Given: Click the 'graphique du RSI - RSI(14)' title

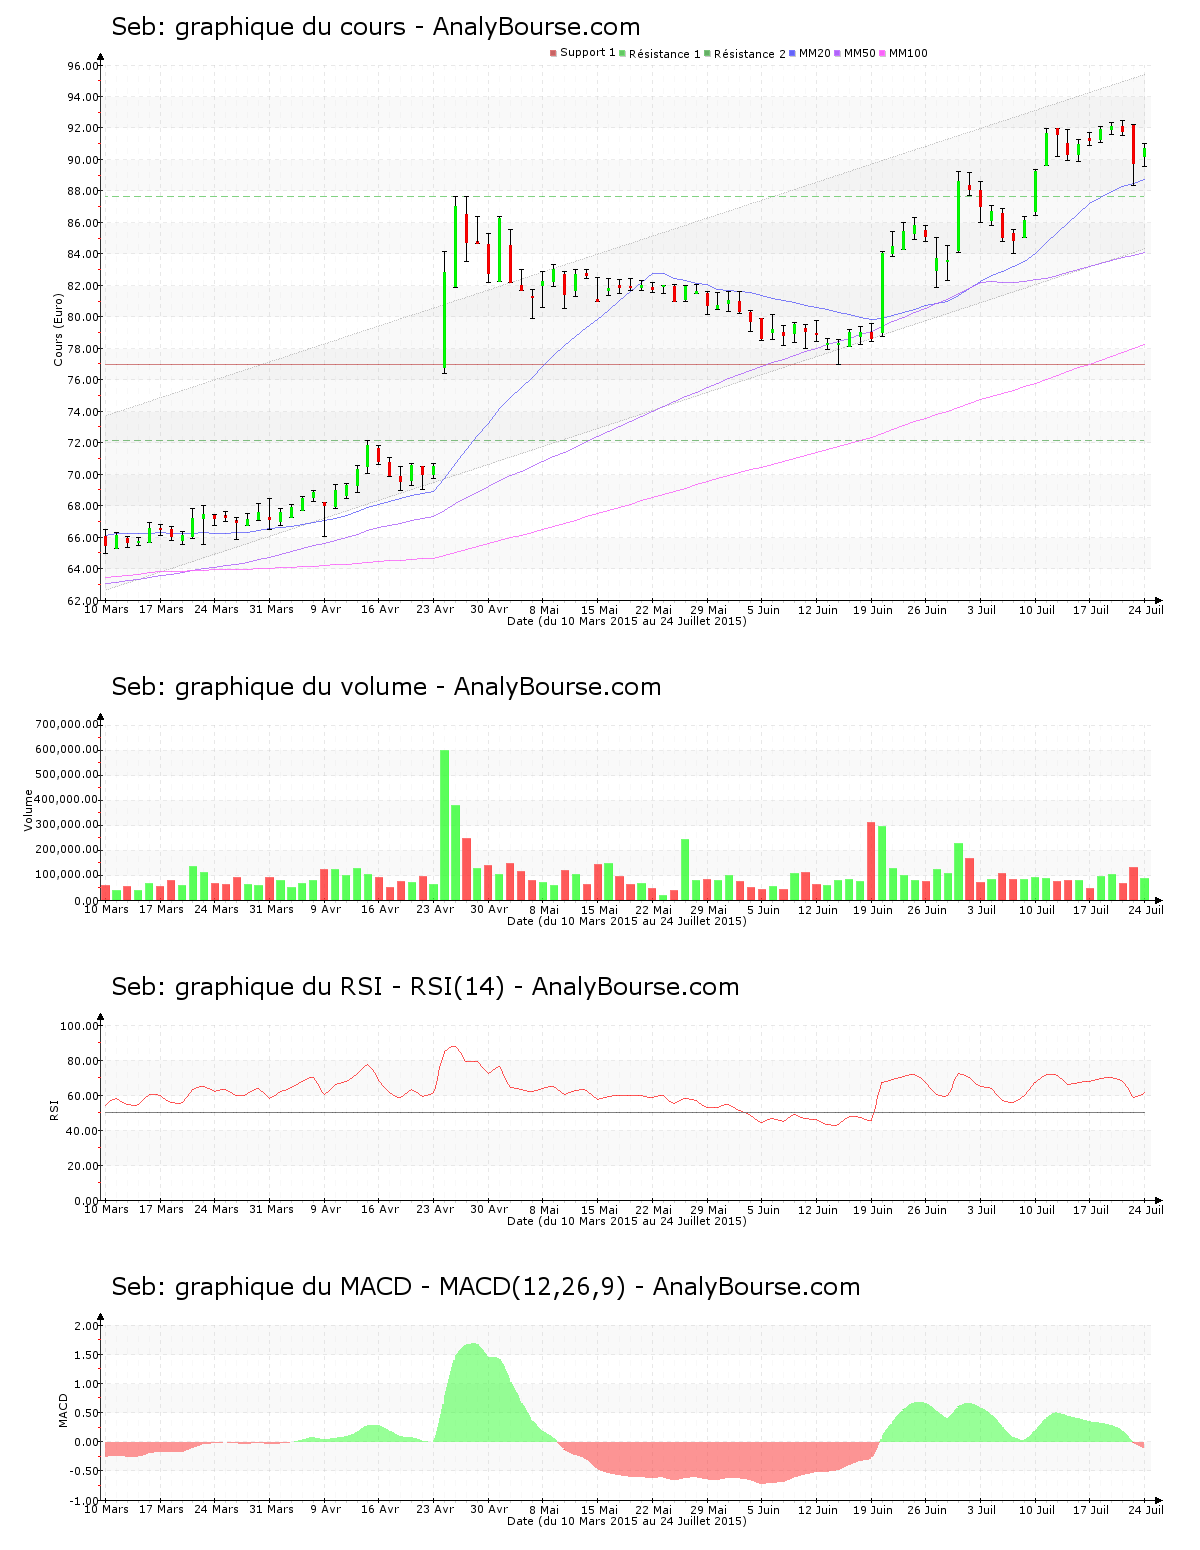Looking at the screenshot, I should (x=425, y=987).
